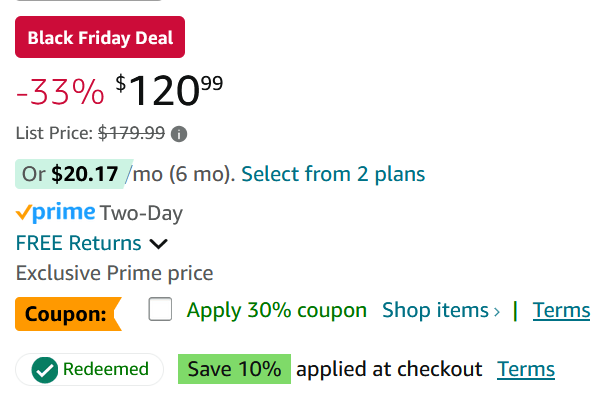The height and width of the screenshot is (408, 608).
Task: Click the orange Coupon badge
Action: 68,314
